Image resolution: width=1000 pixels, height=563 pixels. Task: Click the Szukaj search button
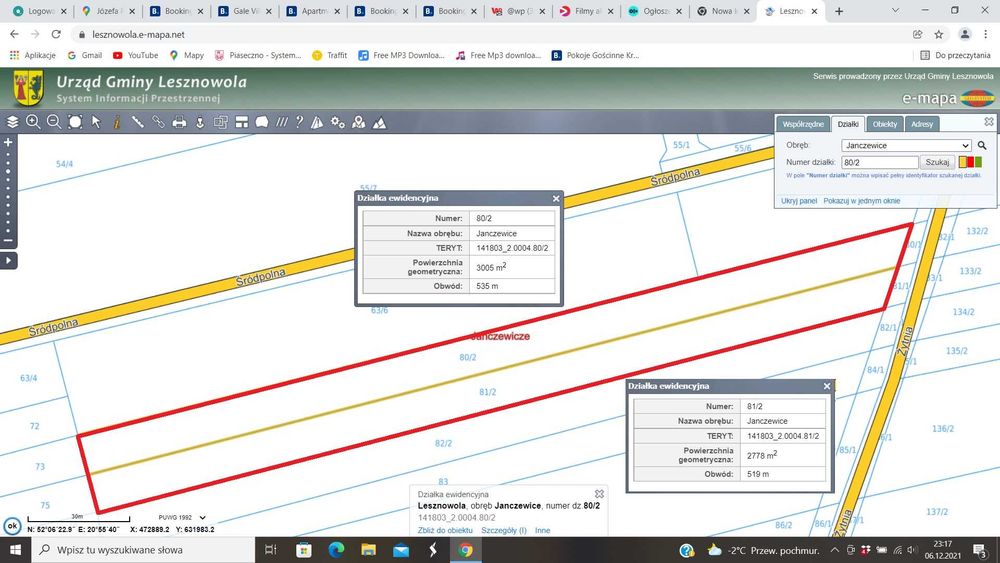click(937, 162)
